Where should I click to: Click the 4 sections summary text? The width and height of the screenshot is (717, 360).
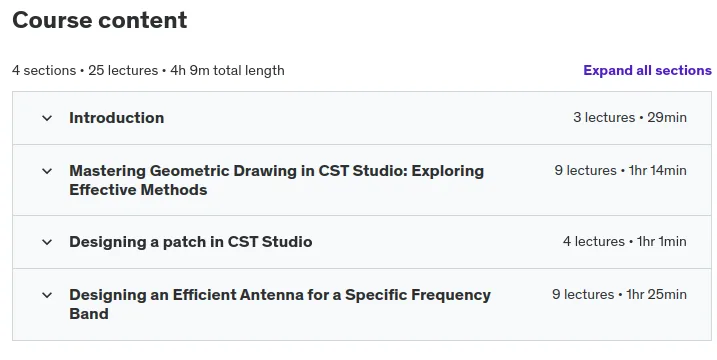[44, 70]
